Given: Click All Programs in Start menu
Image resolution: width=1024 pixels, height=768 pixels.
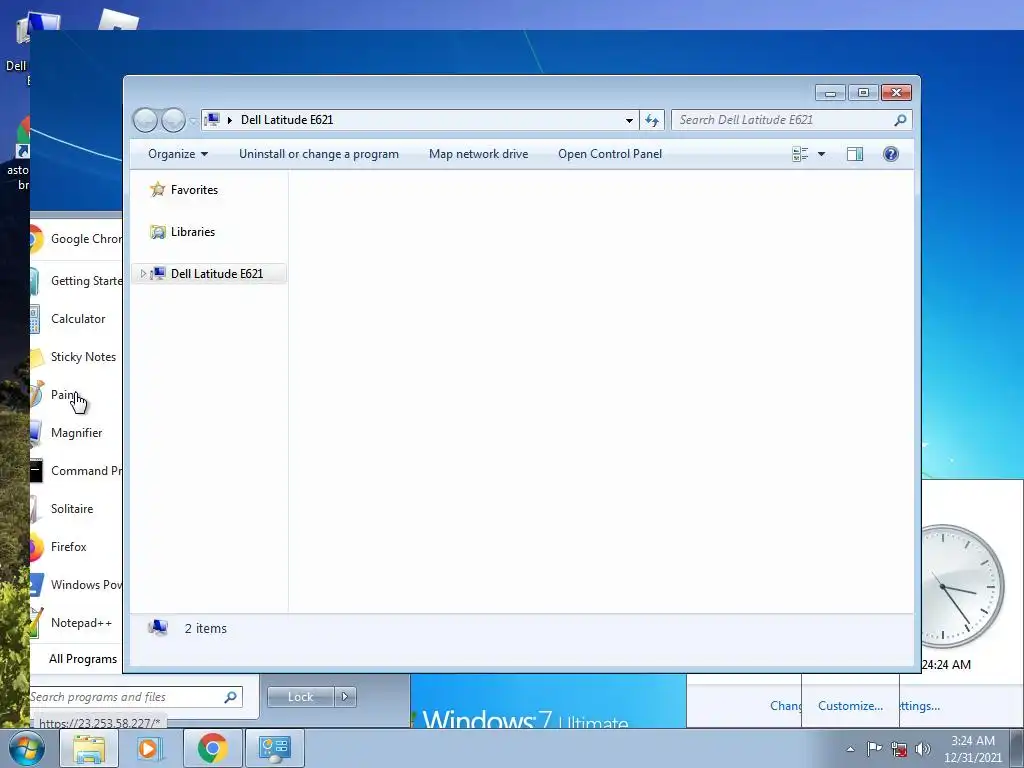Looking at the screenshot, I should point(83,659).
